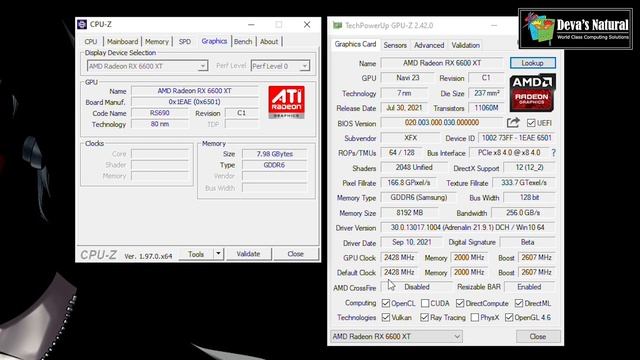This screenshot has height=360, width=640.
Task: Toggle the OpenGL 4.6 checkbox
Action: coord(509,317)
